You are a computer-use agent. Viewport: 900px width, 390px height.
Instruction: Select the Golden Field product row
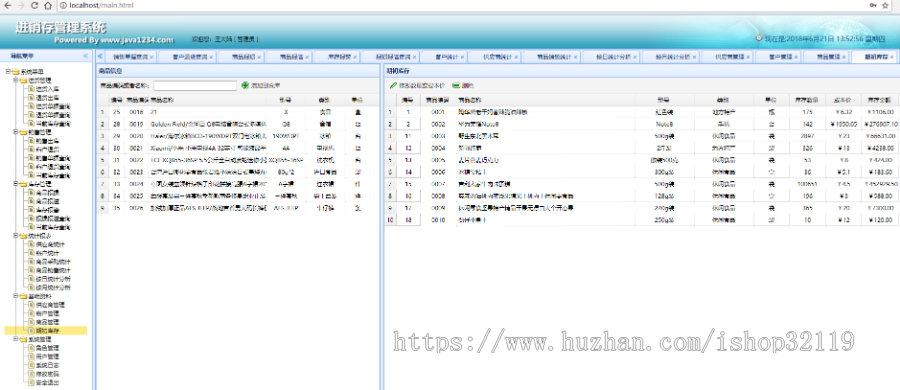click(237, 123)
